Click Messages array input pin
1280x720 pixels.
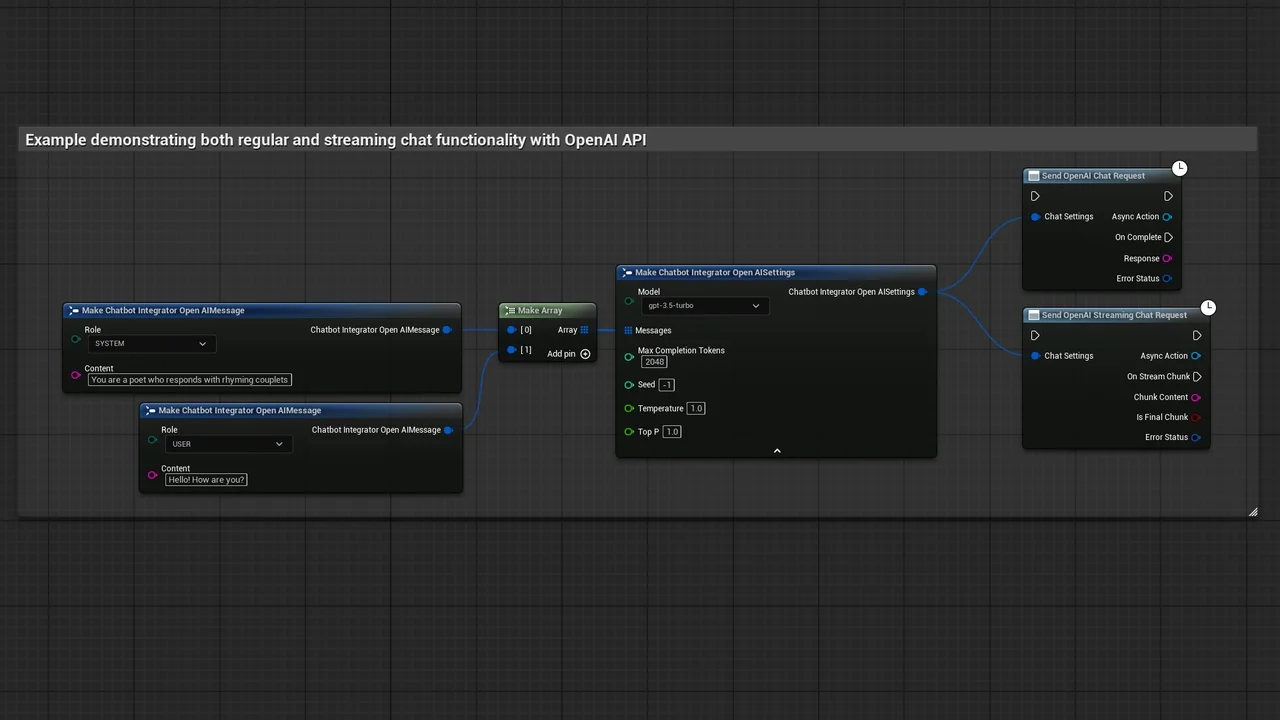pos(628,331)
